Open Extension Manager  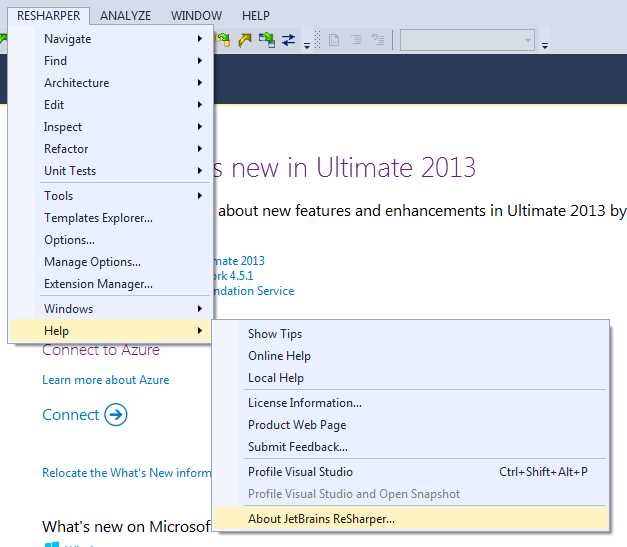(110, 283)
